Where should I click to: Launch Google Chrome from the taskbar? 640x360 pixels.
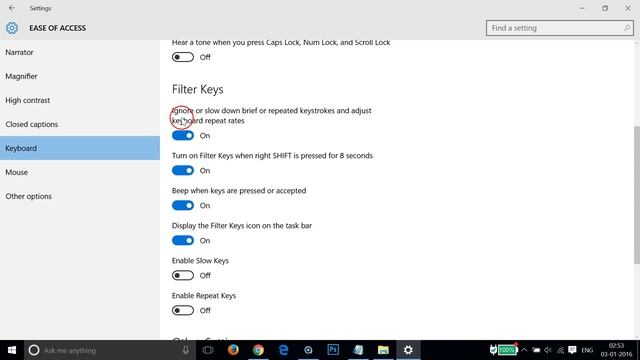[x=258, y=350]
